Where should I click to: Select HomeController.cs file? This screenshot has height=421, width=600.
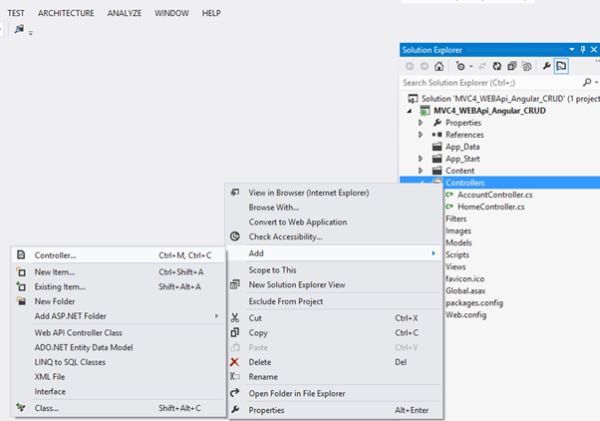coord(491,207)
